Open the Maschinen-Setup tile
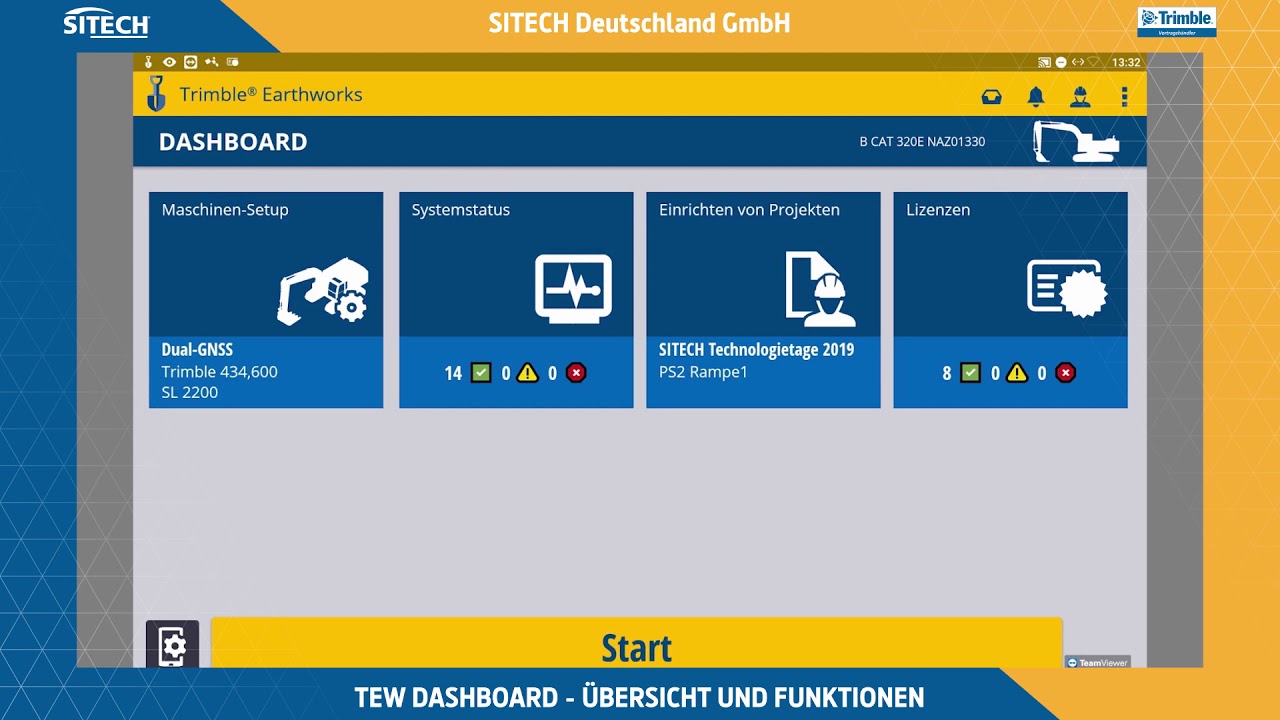Image resolution: width=1280 pixels, height=720 pixels. (x=266, y=300)
